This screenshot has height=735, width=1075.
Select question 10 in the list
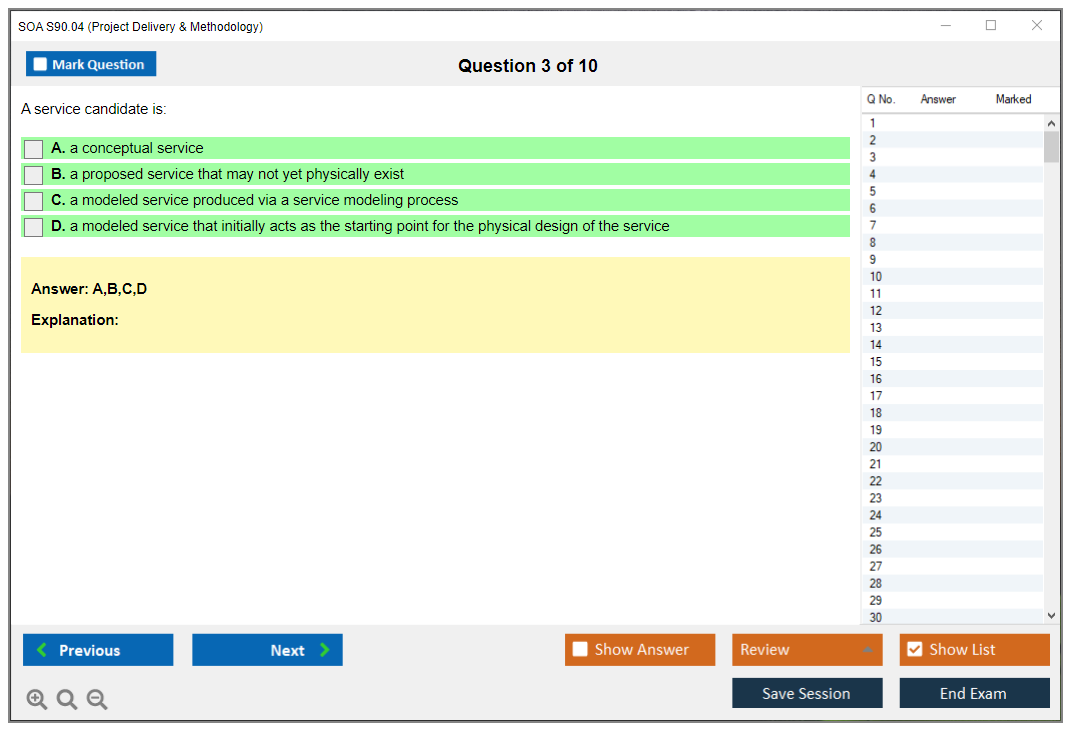point(876,277)
